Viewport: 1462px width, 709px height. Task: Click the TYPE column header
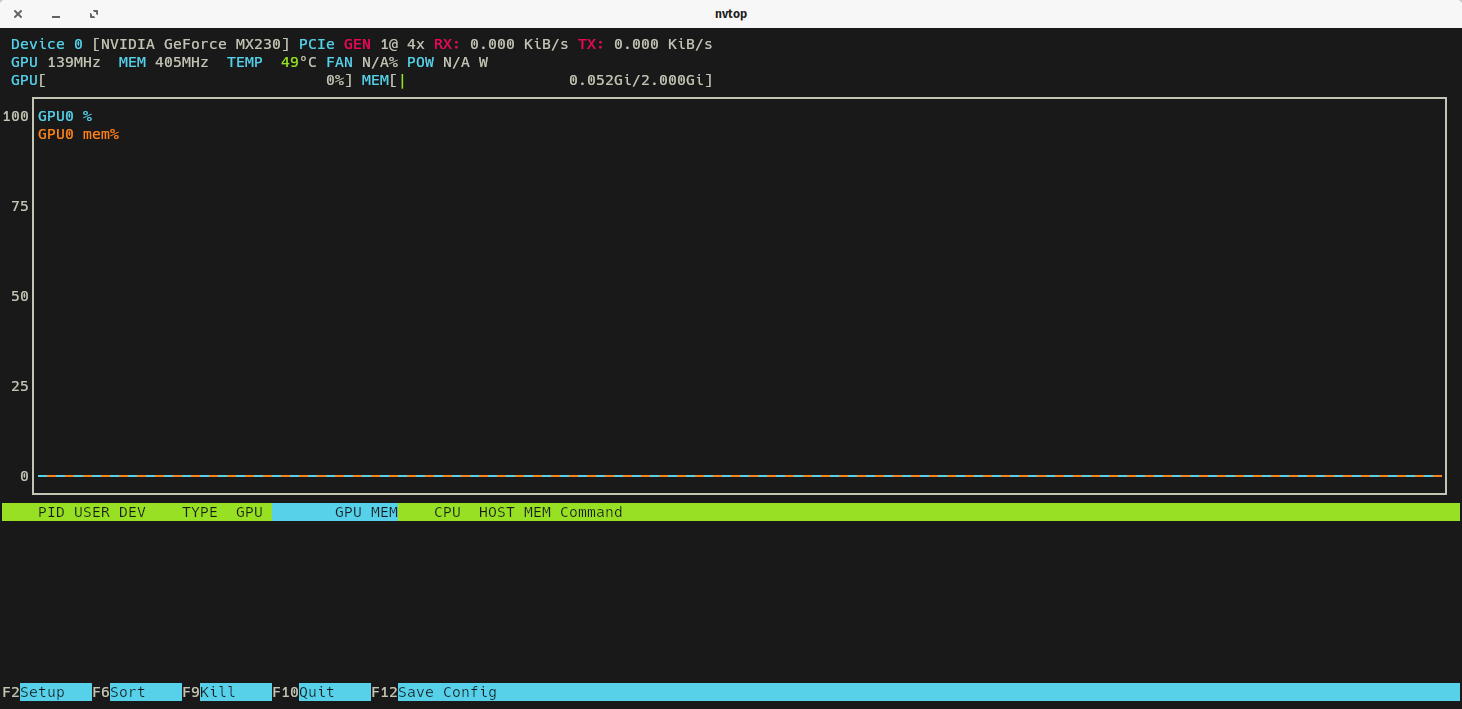pos(199,512)
